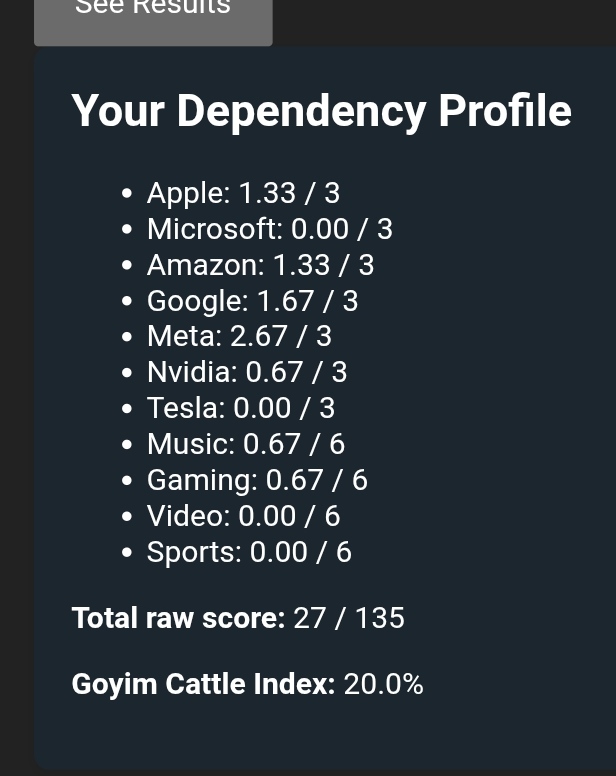This screenshot has height=776, width=616.
Task: Click the Nvidia score list item
Action: click(x=247, y=373)
